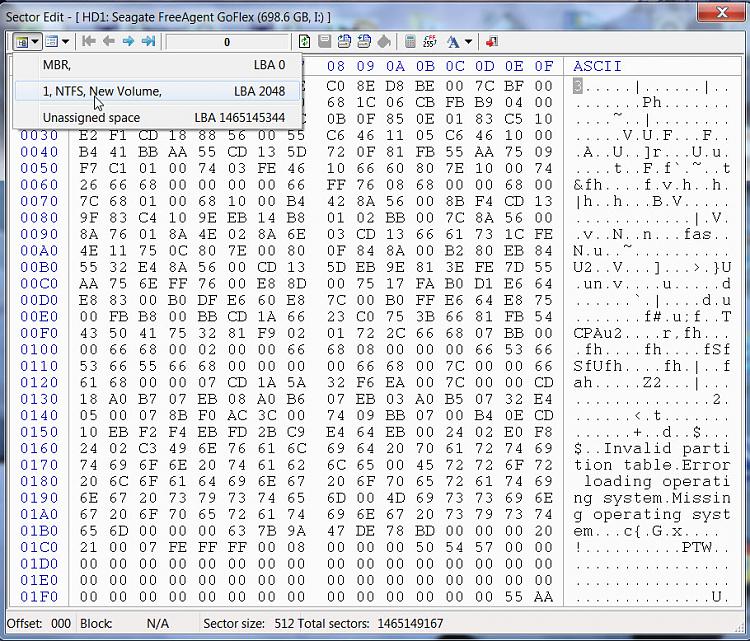
Task: Click the Sector size 512 status entry
Action: [x=248, y=623]
